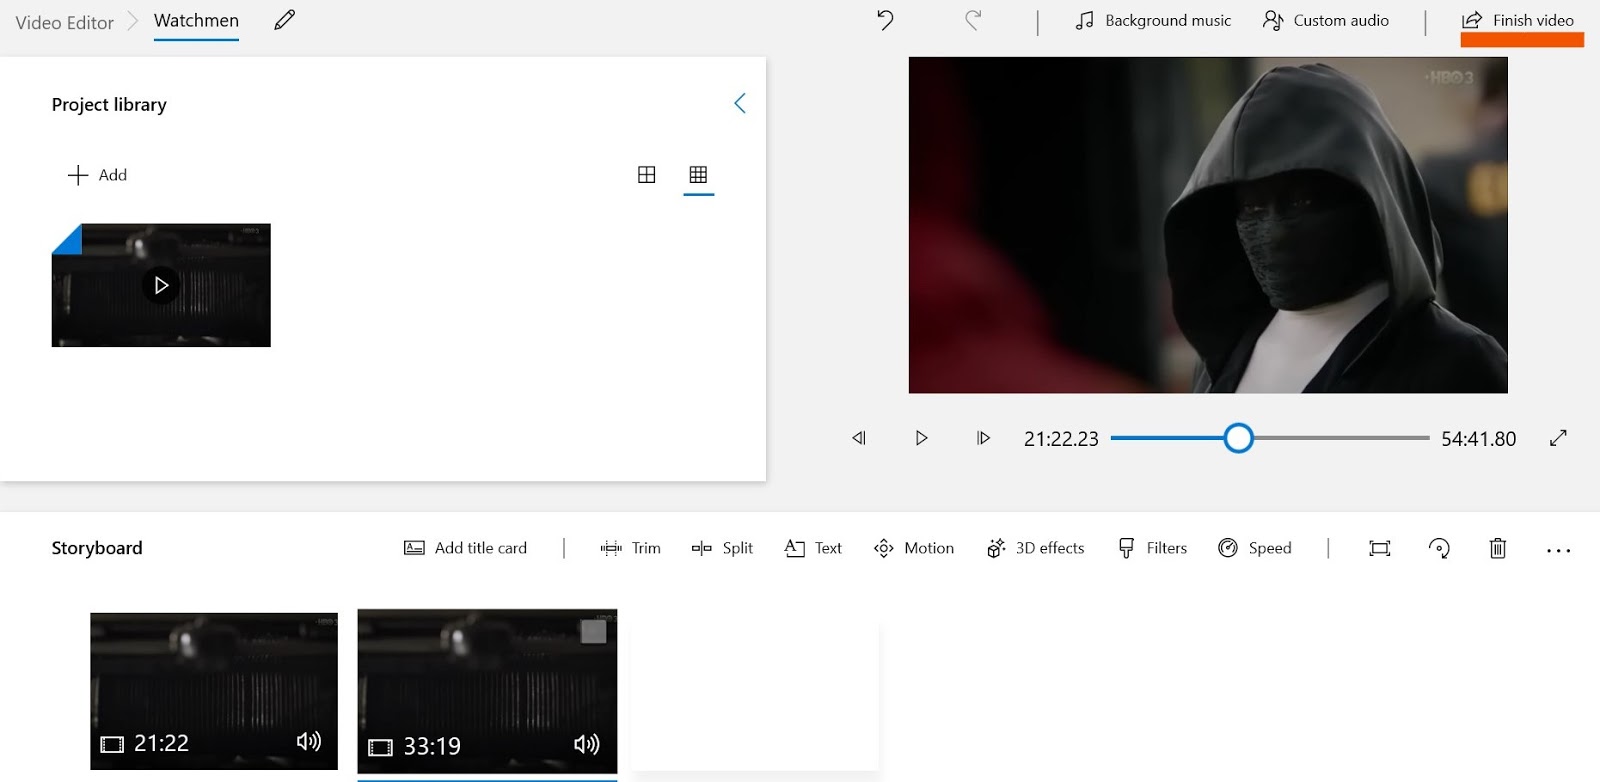The height and width of the screenshot is (782, 1600).
Task: Adjust volume on the 21:22 clip
Action: (x=309, y=741)
